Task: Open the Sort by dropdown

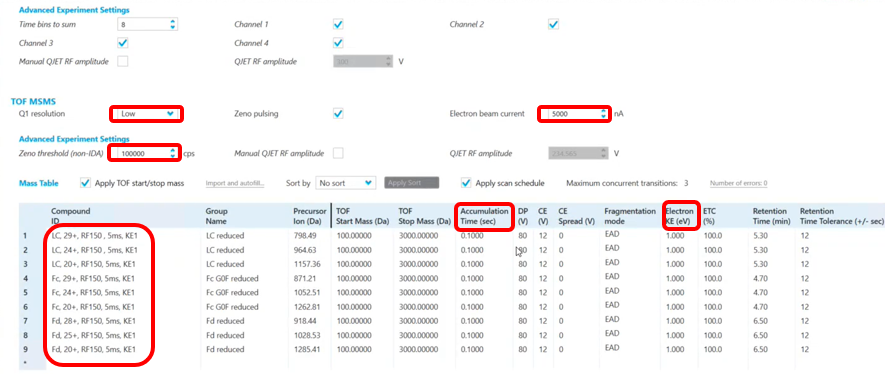Action: pos(345,183)
